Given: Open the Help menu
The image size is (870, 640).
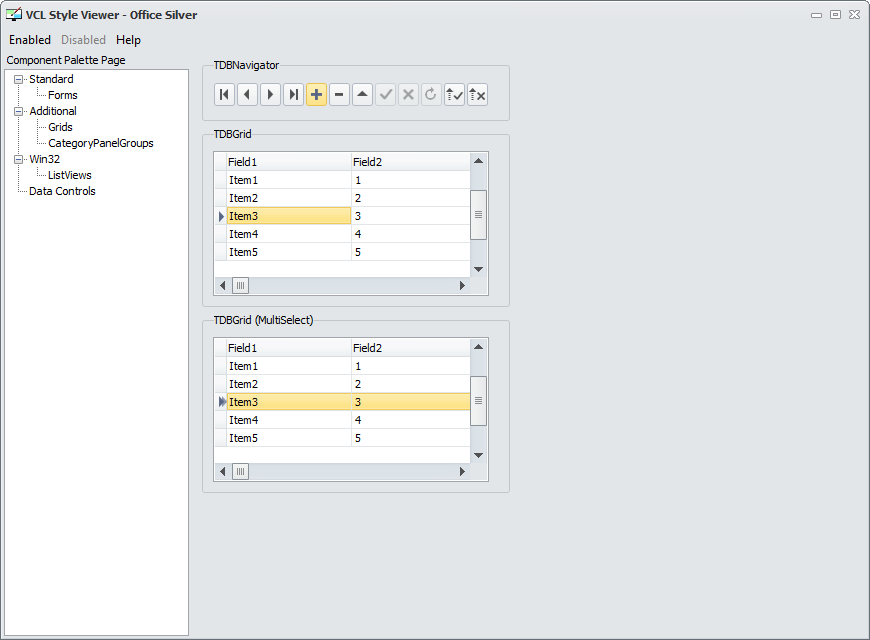Looking at the screenshot, I should pyautogui.click(x=128, y=40).
